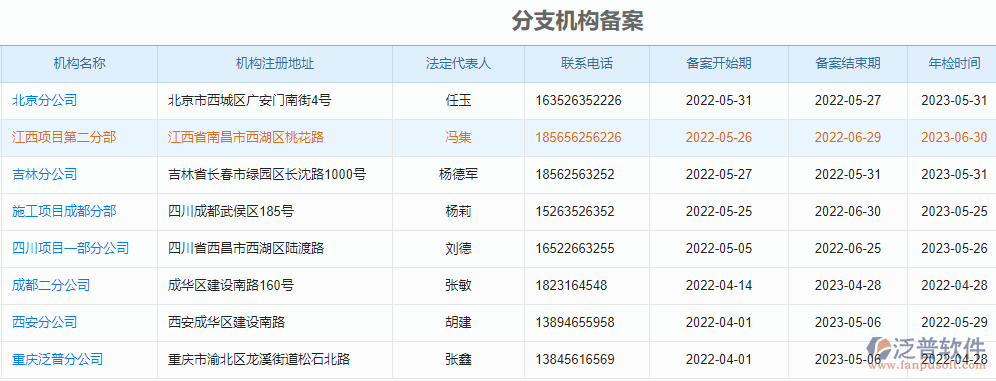The height and width of the screenshot is (381, 996).
Task: Click end date 2022-06-29
Action: pyautogui.click(x=848, y=137)
